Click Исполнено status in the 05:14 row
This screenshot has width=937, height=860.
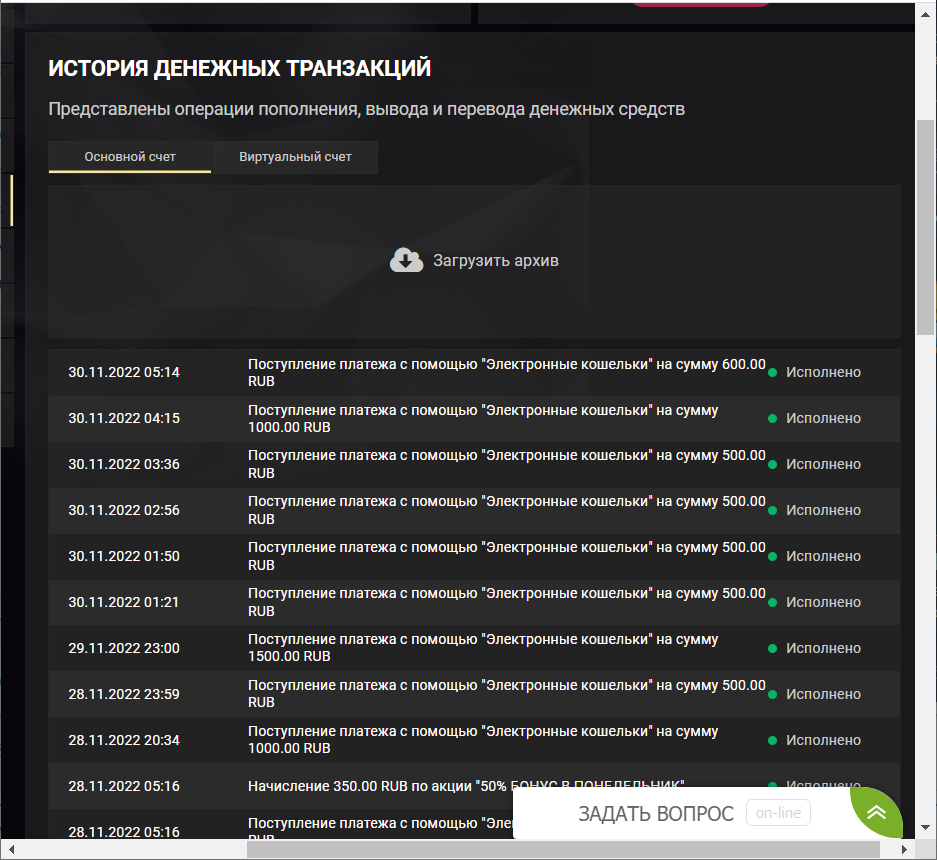(823, 372)
